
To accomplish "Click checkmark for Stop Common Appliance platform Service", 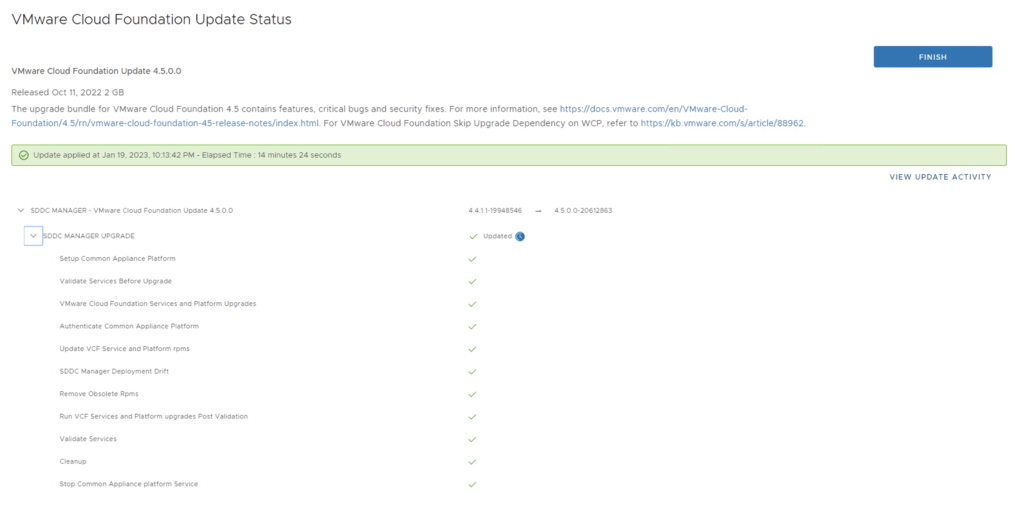I will (x=472, y=484).
